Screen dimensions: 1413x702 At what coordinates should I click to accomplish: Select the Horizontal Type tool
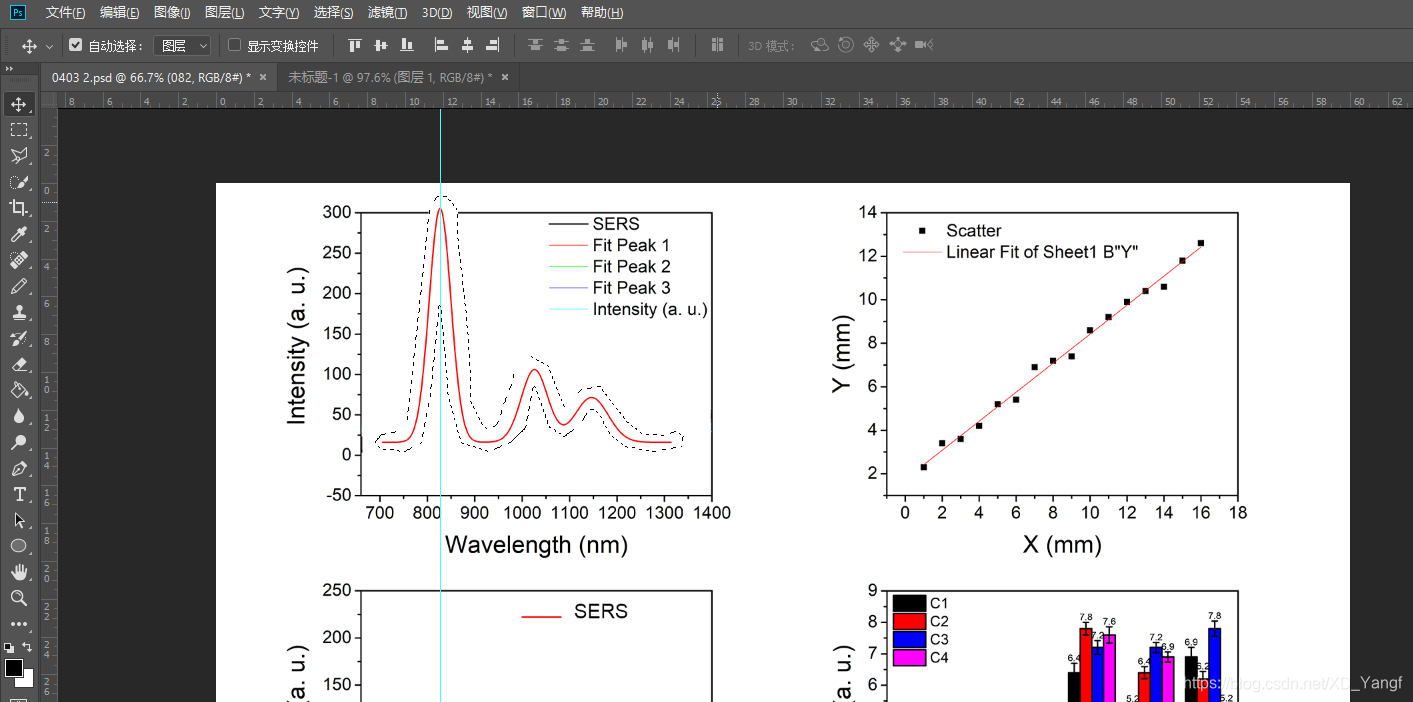18,494
